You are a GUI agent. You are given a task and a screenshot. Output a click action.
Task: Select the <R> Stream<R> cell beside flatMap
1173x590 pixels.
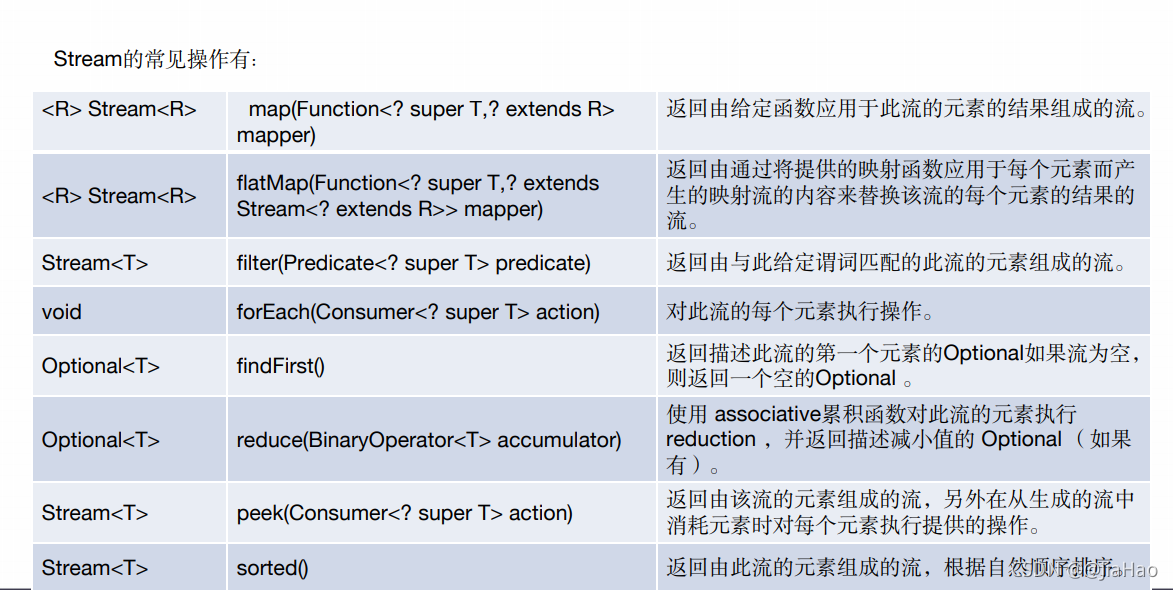pos(129,196)
